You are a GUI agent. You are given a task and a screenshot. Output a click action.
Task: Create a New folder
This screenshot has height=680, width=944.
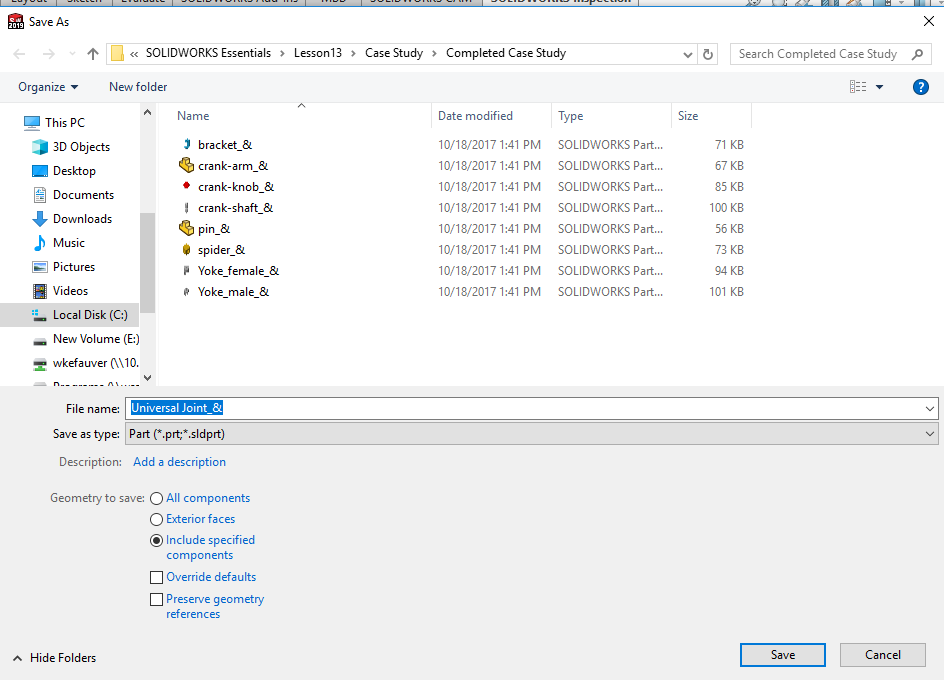[x=138, y=87]
